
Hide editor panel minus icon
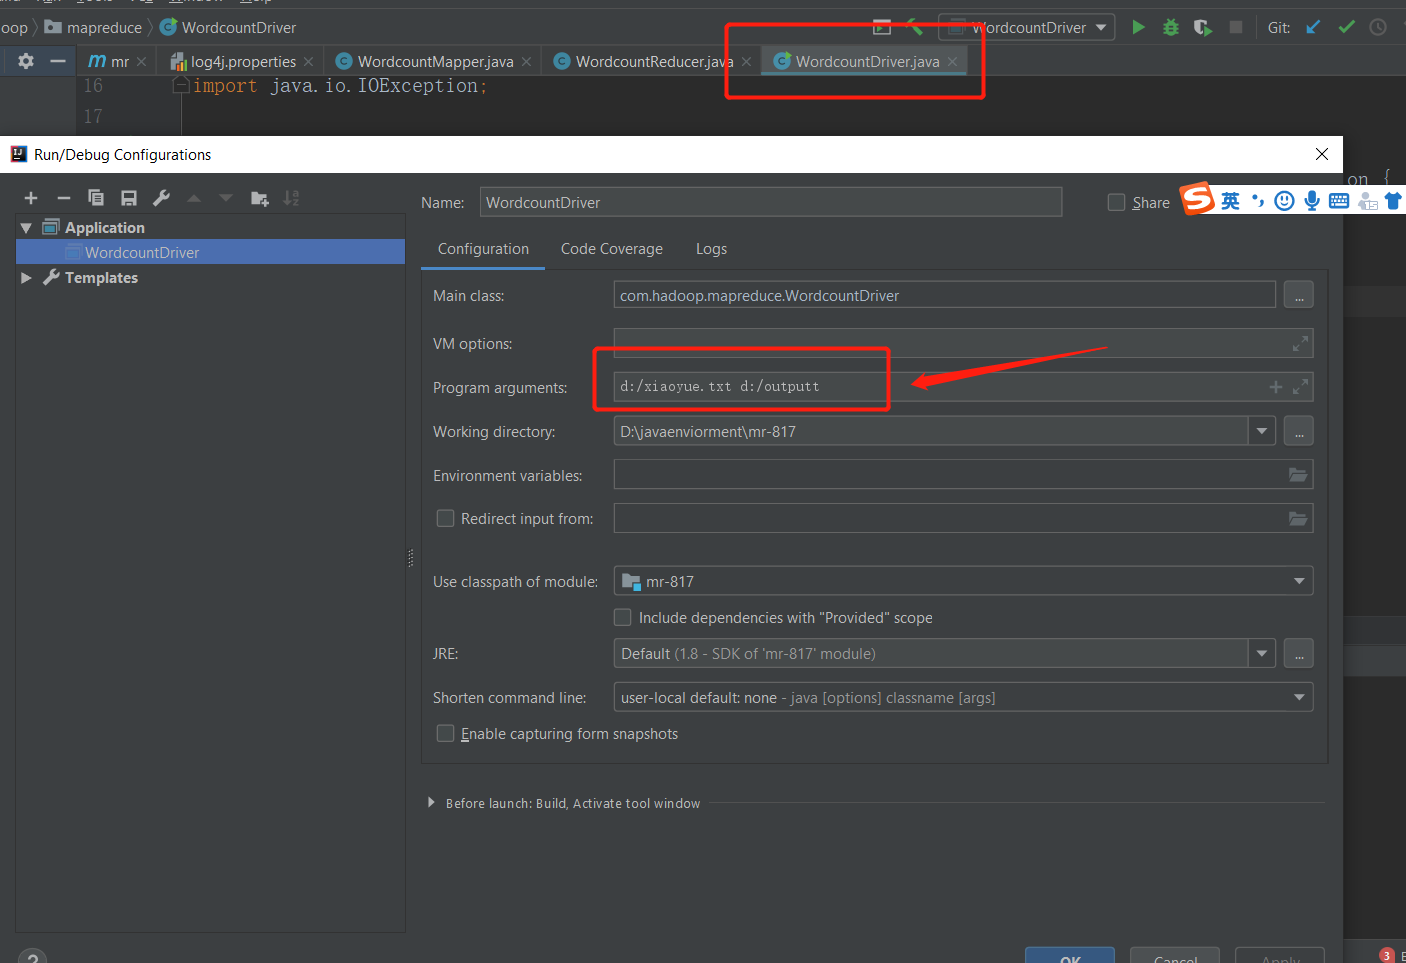point(58,61)
